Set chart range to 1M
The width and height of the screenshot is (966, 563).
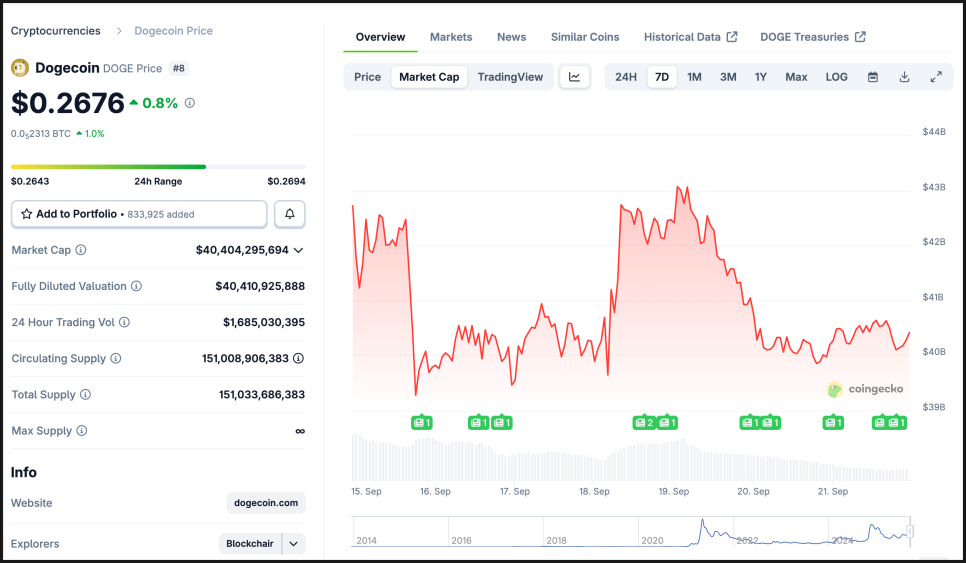tap(694, 77)
